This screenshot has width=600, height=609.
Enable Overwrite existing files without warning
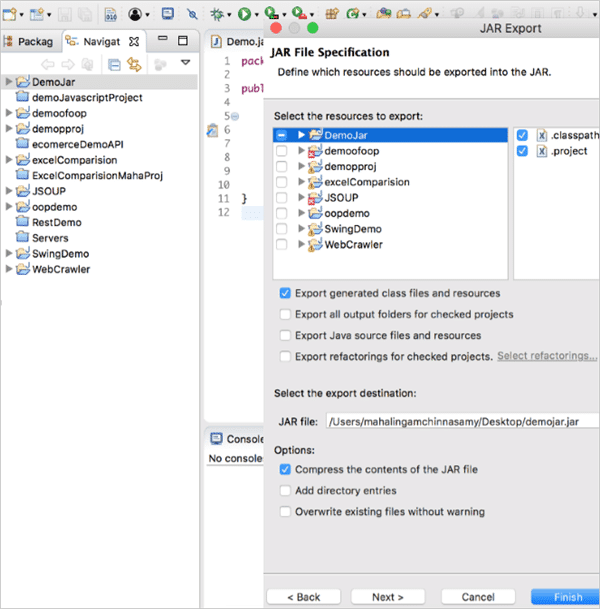[x=285, y=512]
